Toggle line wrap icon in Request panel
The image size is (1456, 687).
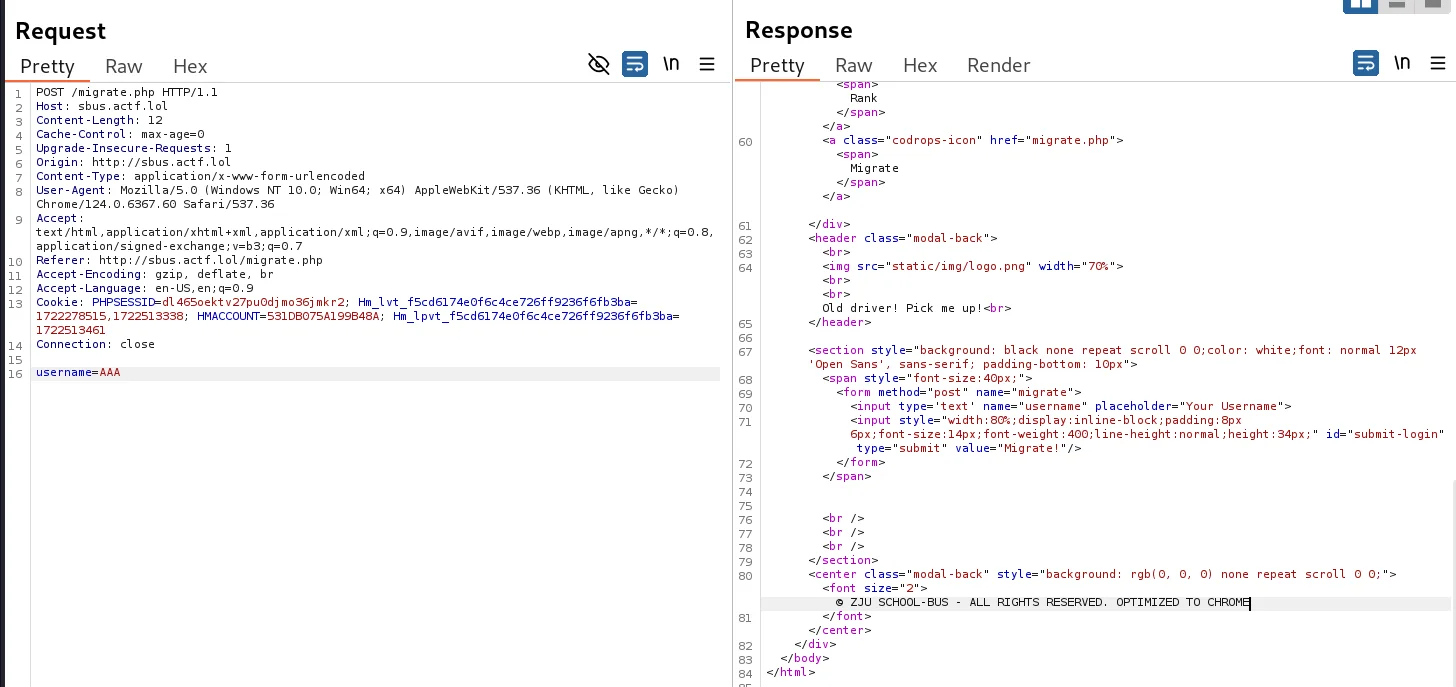tap(634, 64)
